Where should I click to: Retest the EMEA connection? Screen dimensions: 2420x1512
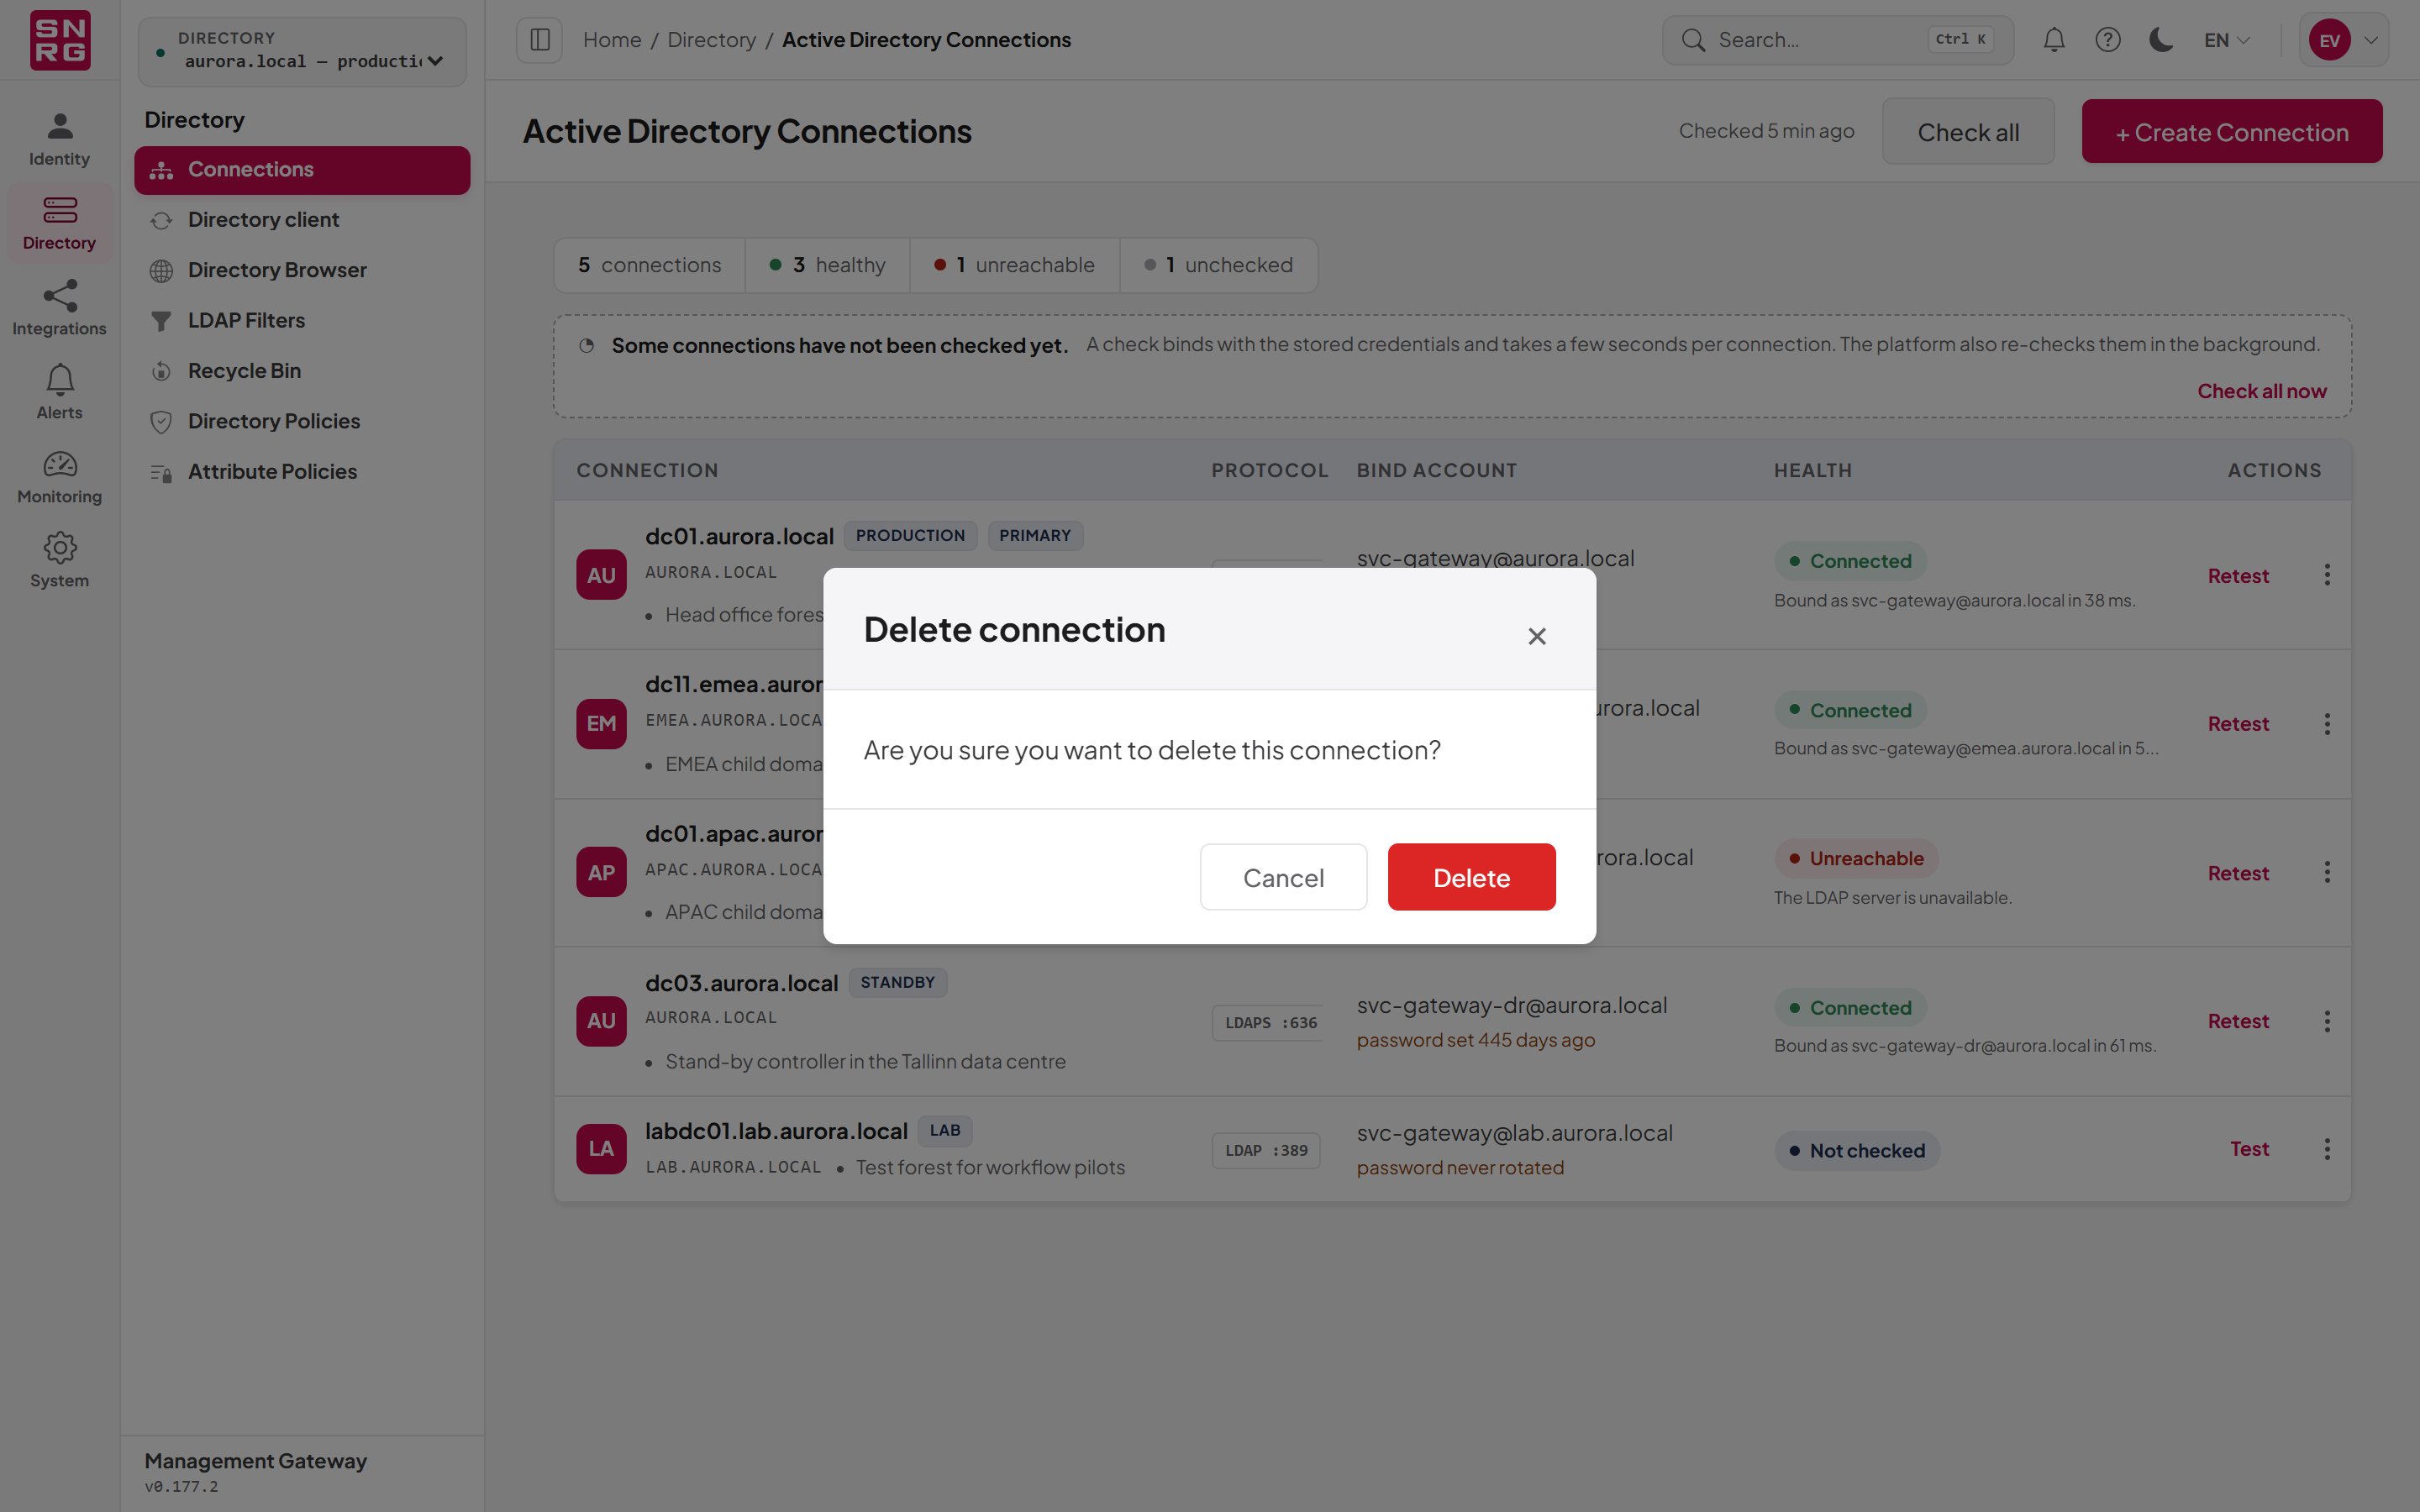click(x=2238, y=724)
